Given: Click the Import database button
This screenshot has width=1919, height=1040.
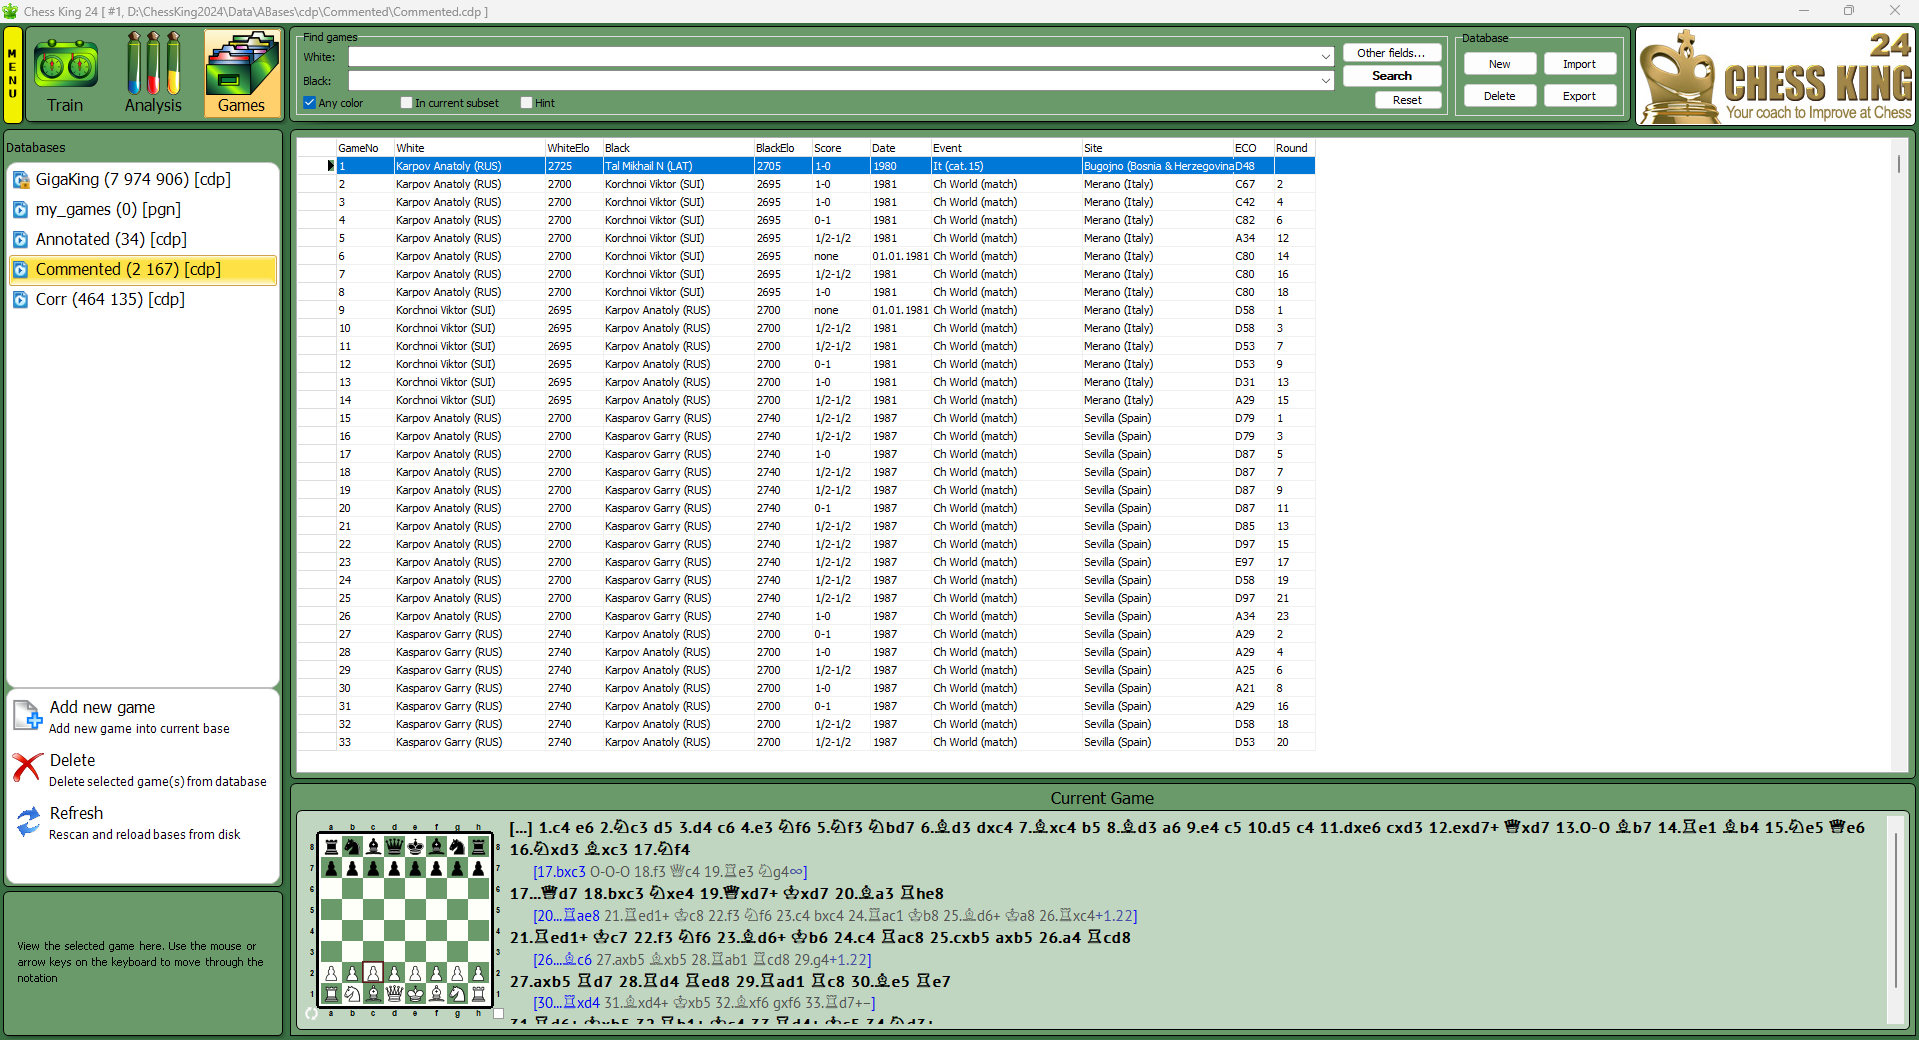Looking at the screenshot, I should 1580,64.
